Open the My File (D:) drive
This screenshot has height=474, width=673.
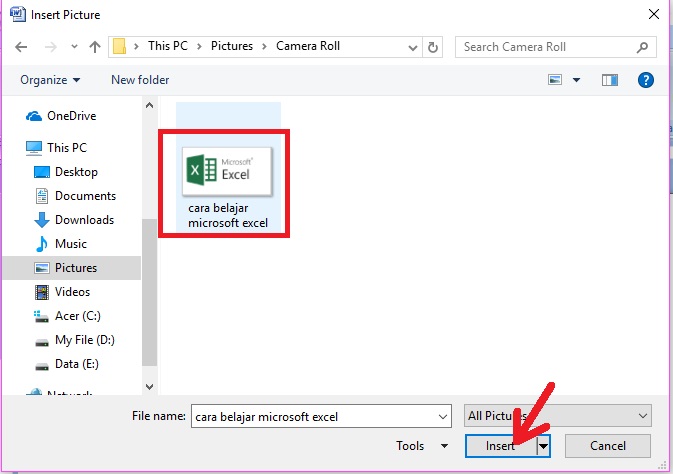[x=85, y=340]
